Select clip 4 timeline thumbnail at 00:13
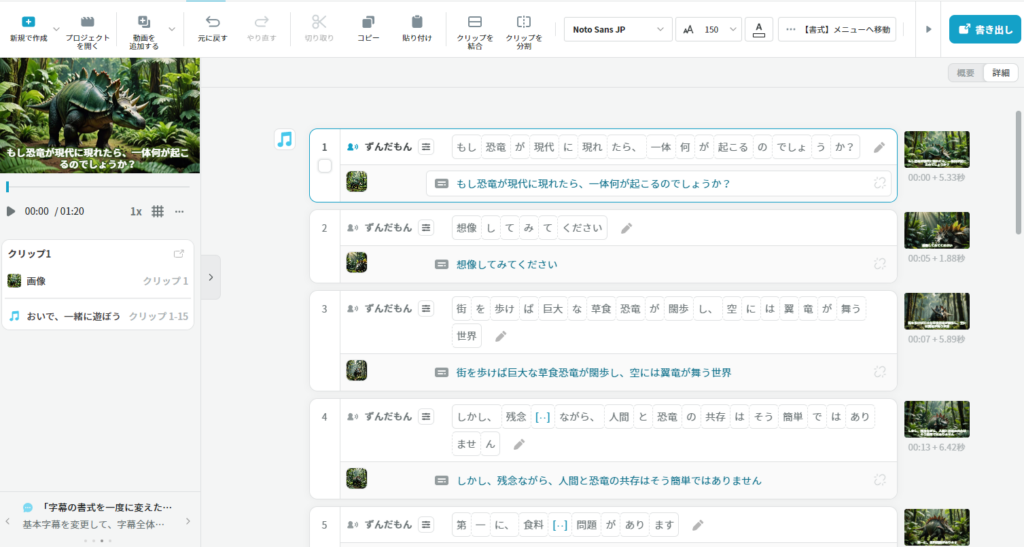The height and width of the screenshot is (547, 1024). (936, 419)
